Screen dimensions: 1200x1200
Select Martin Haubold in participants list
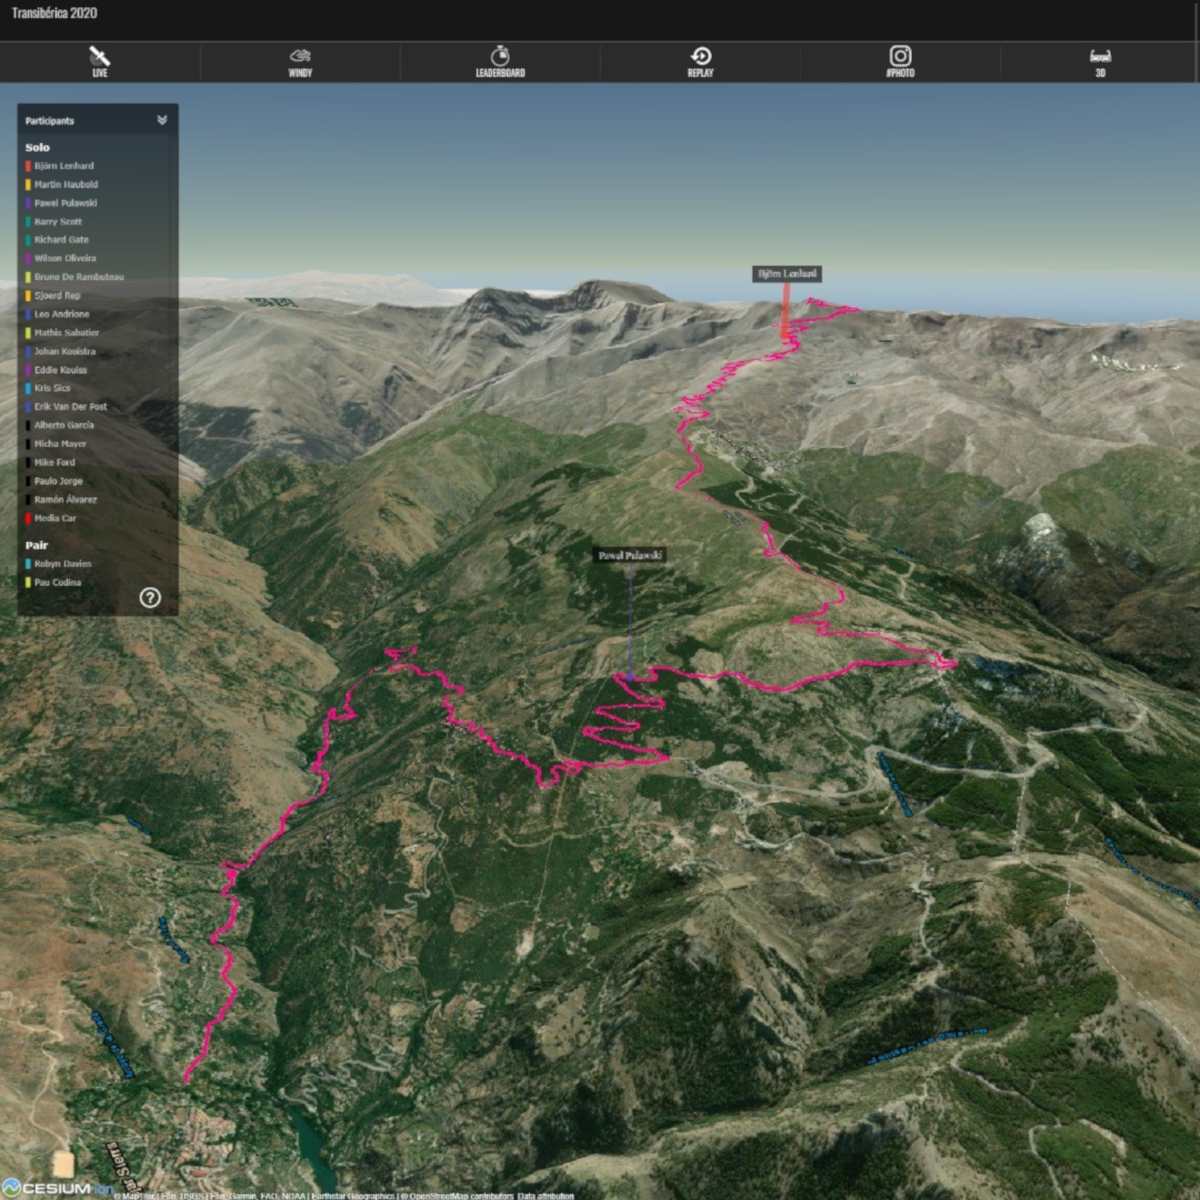[66, 185]
